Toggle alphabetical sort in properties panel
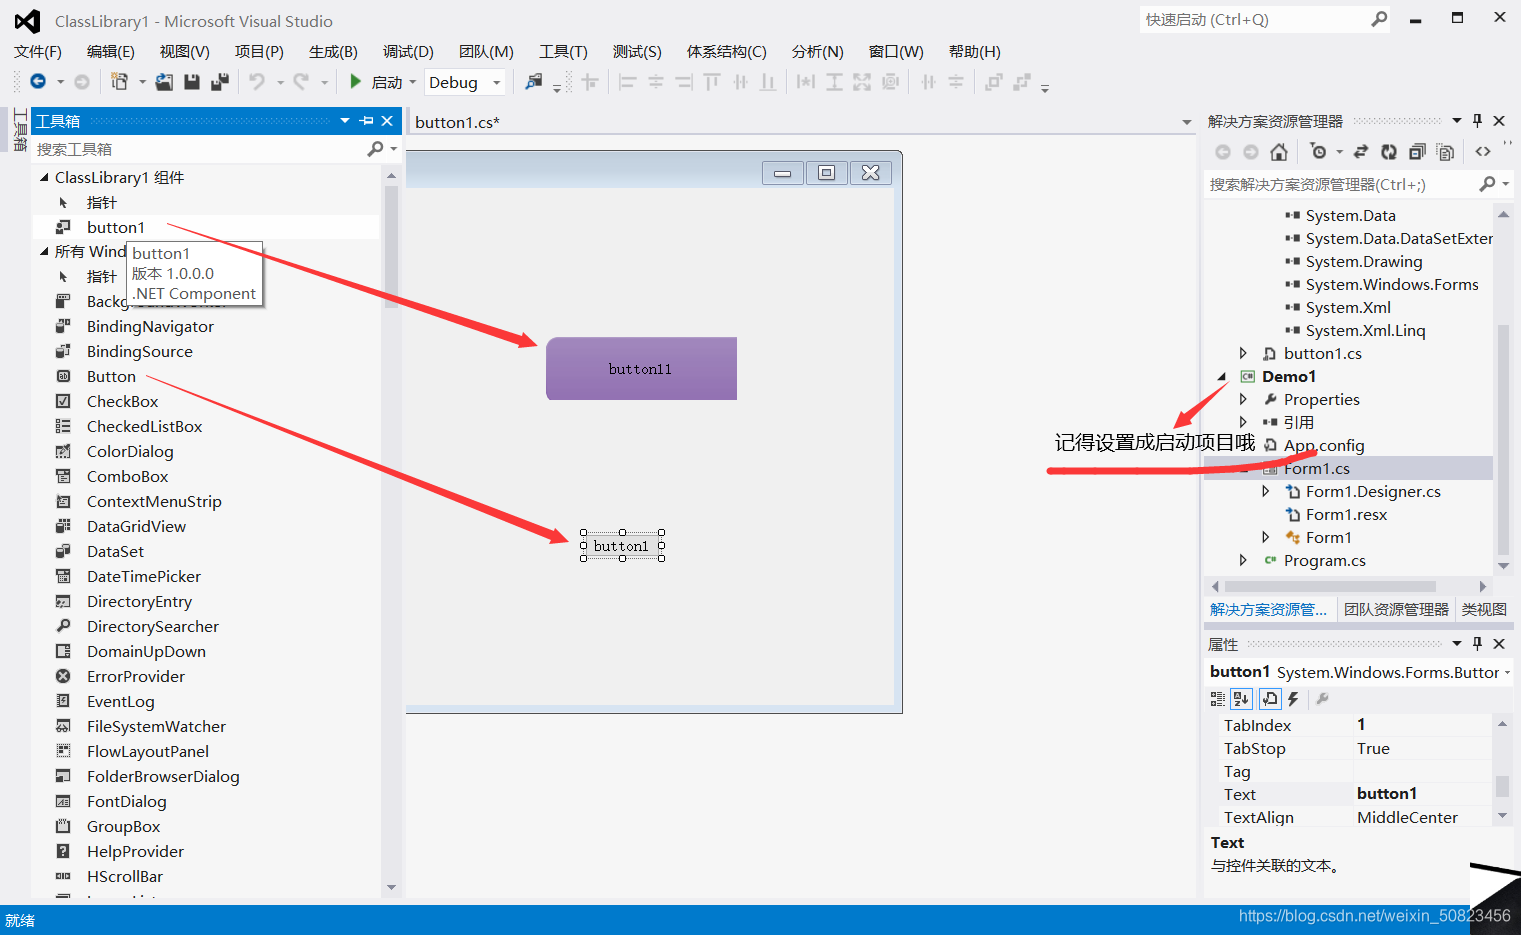 coord(1241,699)
